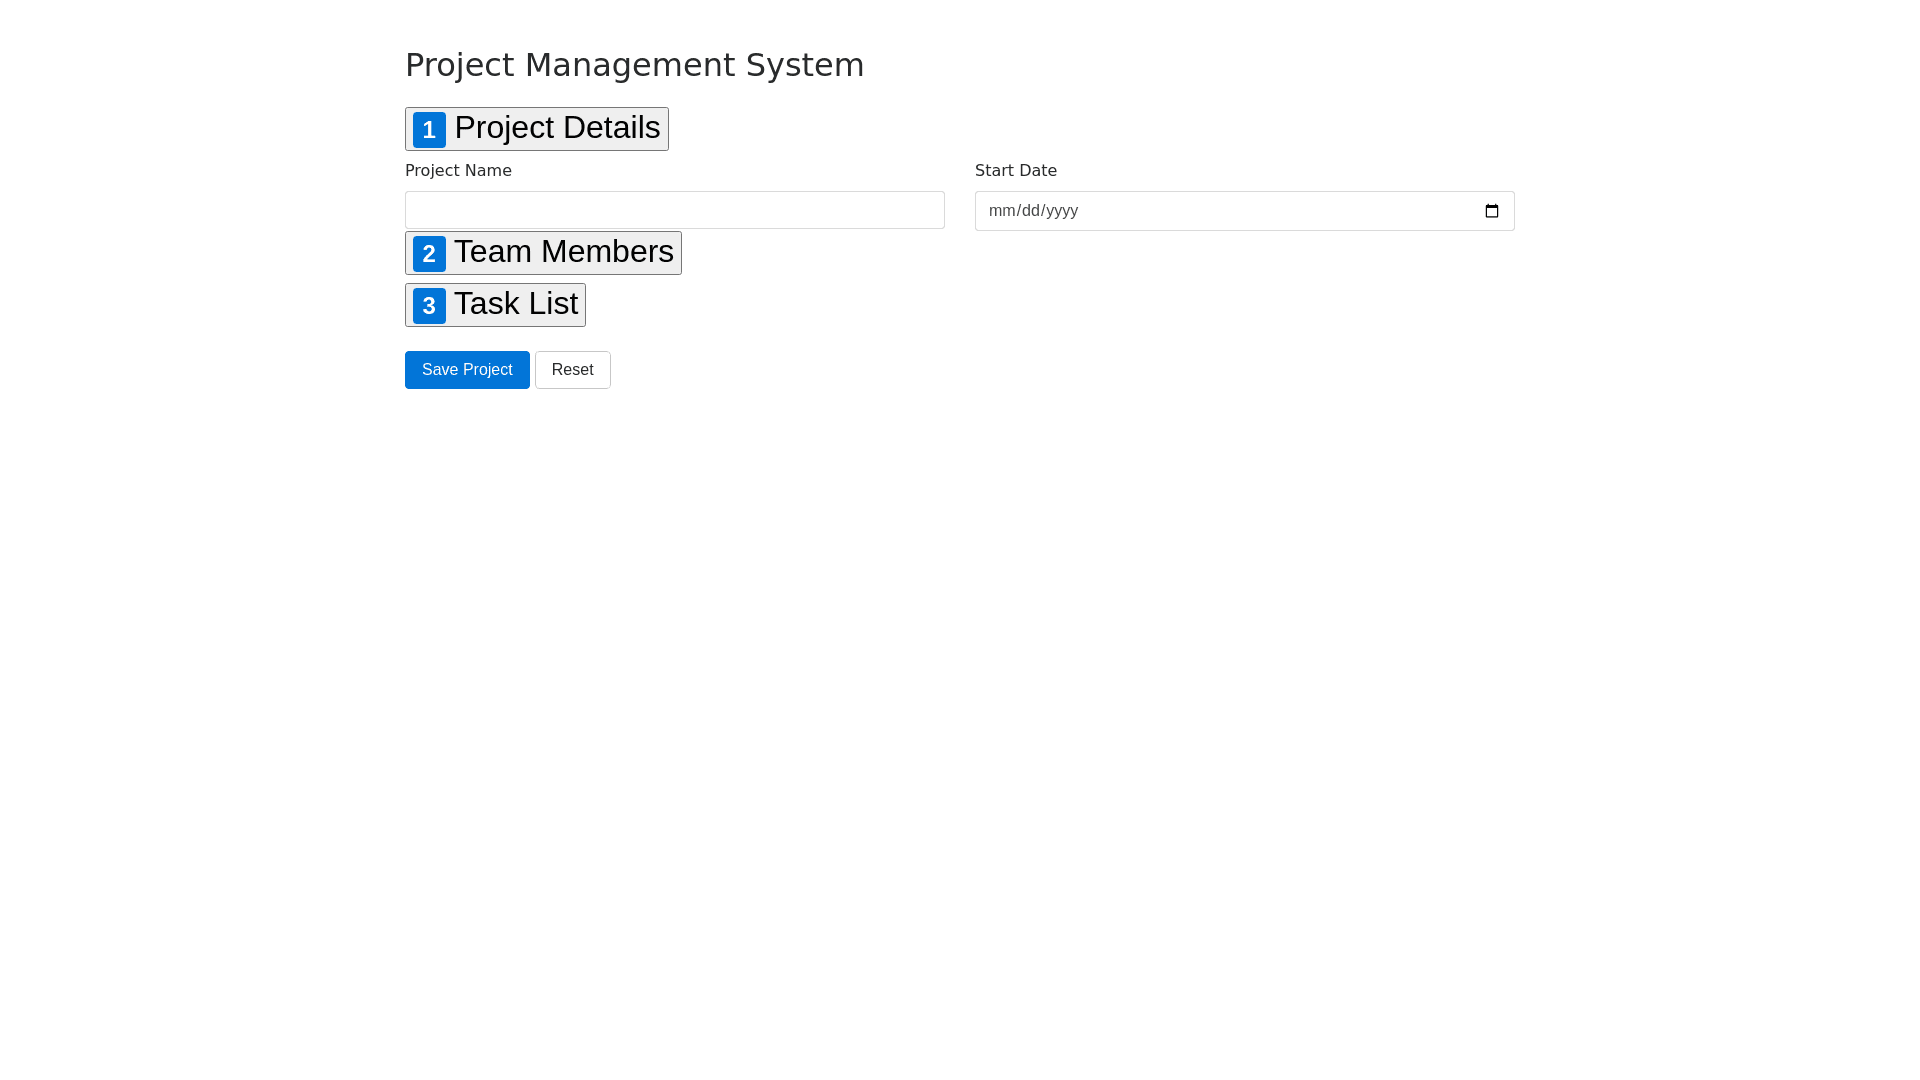The width and height of the screenshot is (1920, 1080).
Task: Click the step 2 number badge
Action: [429, 253]
